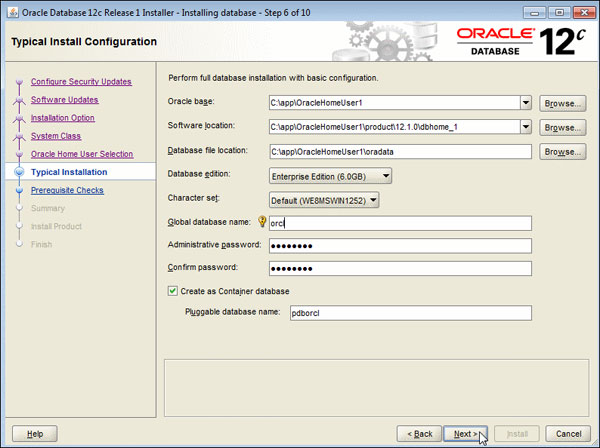Click the Oracle base path field
Screen dimensions: 600x448
395,103
